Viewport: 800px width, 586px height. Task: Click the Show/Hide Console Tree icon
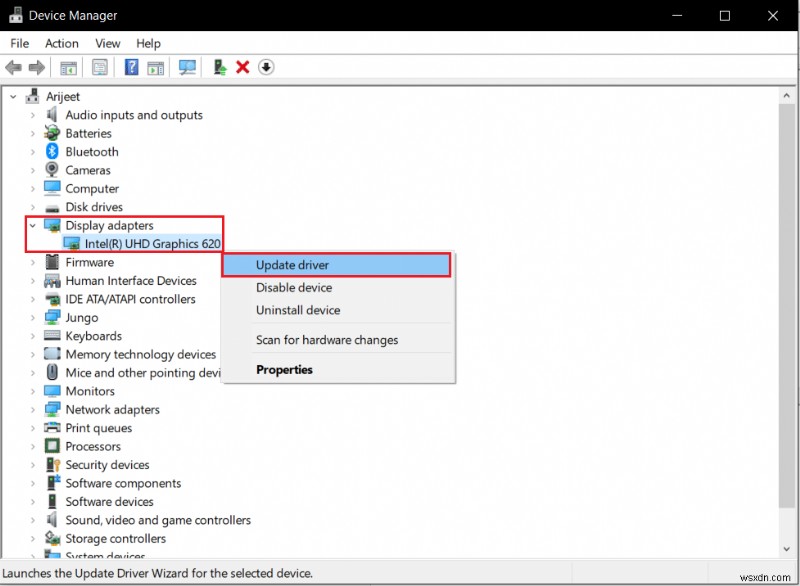click(67, 67)
